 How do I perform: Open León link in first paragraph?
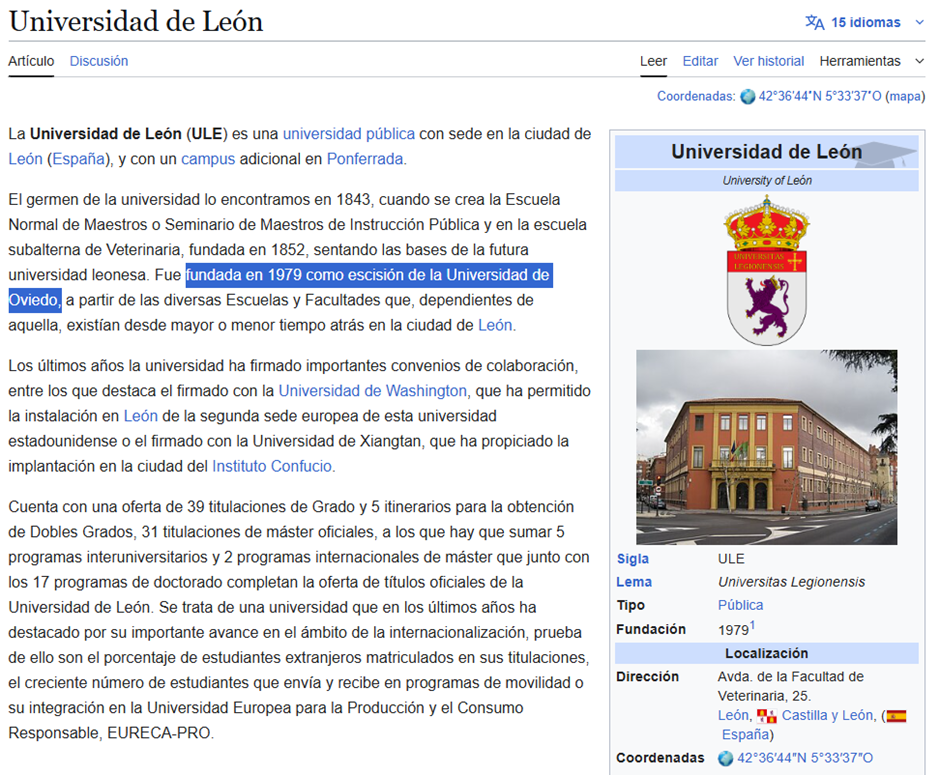pyautogui.click(x=25, y=159)
